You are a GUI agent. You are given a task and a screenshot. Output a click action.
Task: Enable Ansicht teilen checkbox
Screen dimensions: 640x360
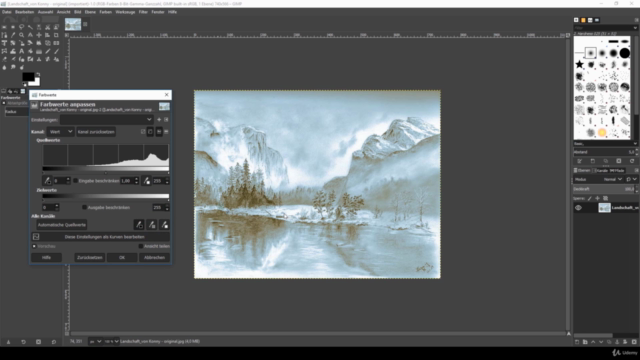[x=141, y=246]
